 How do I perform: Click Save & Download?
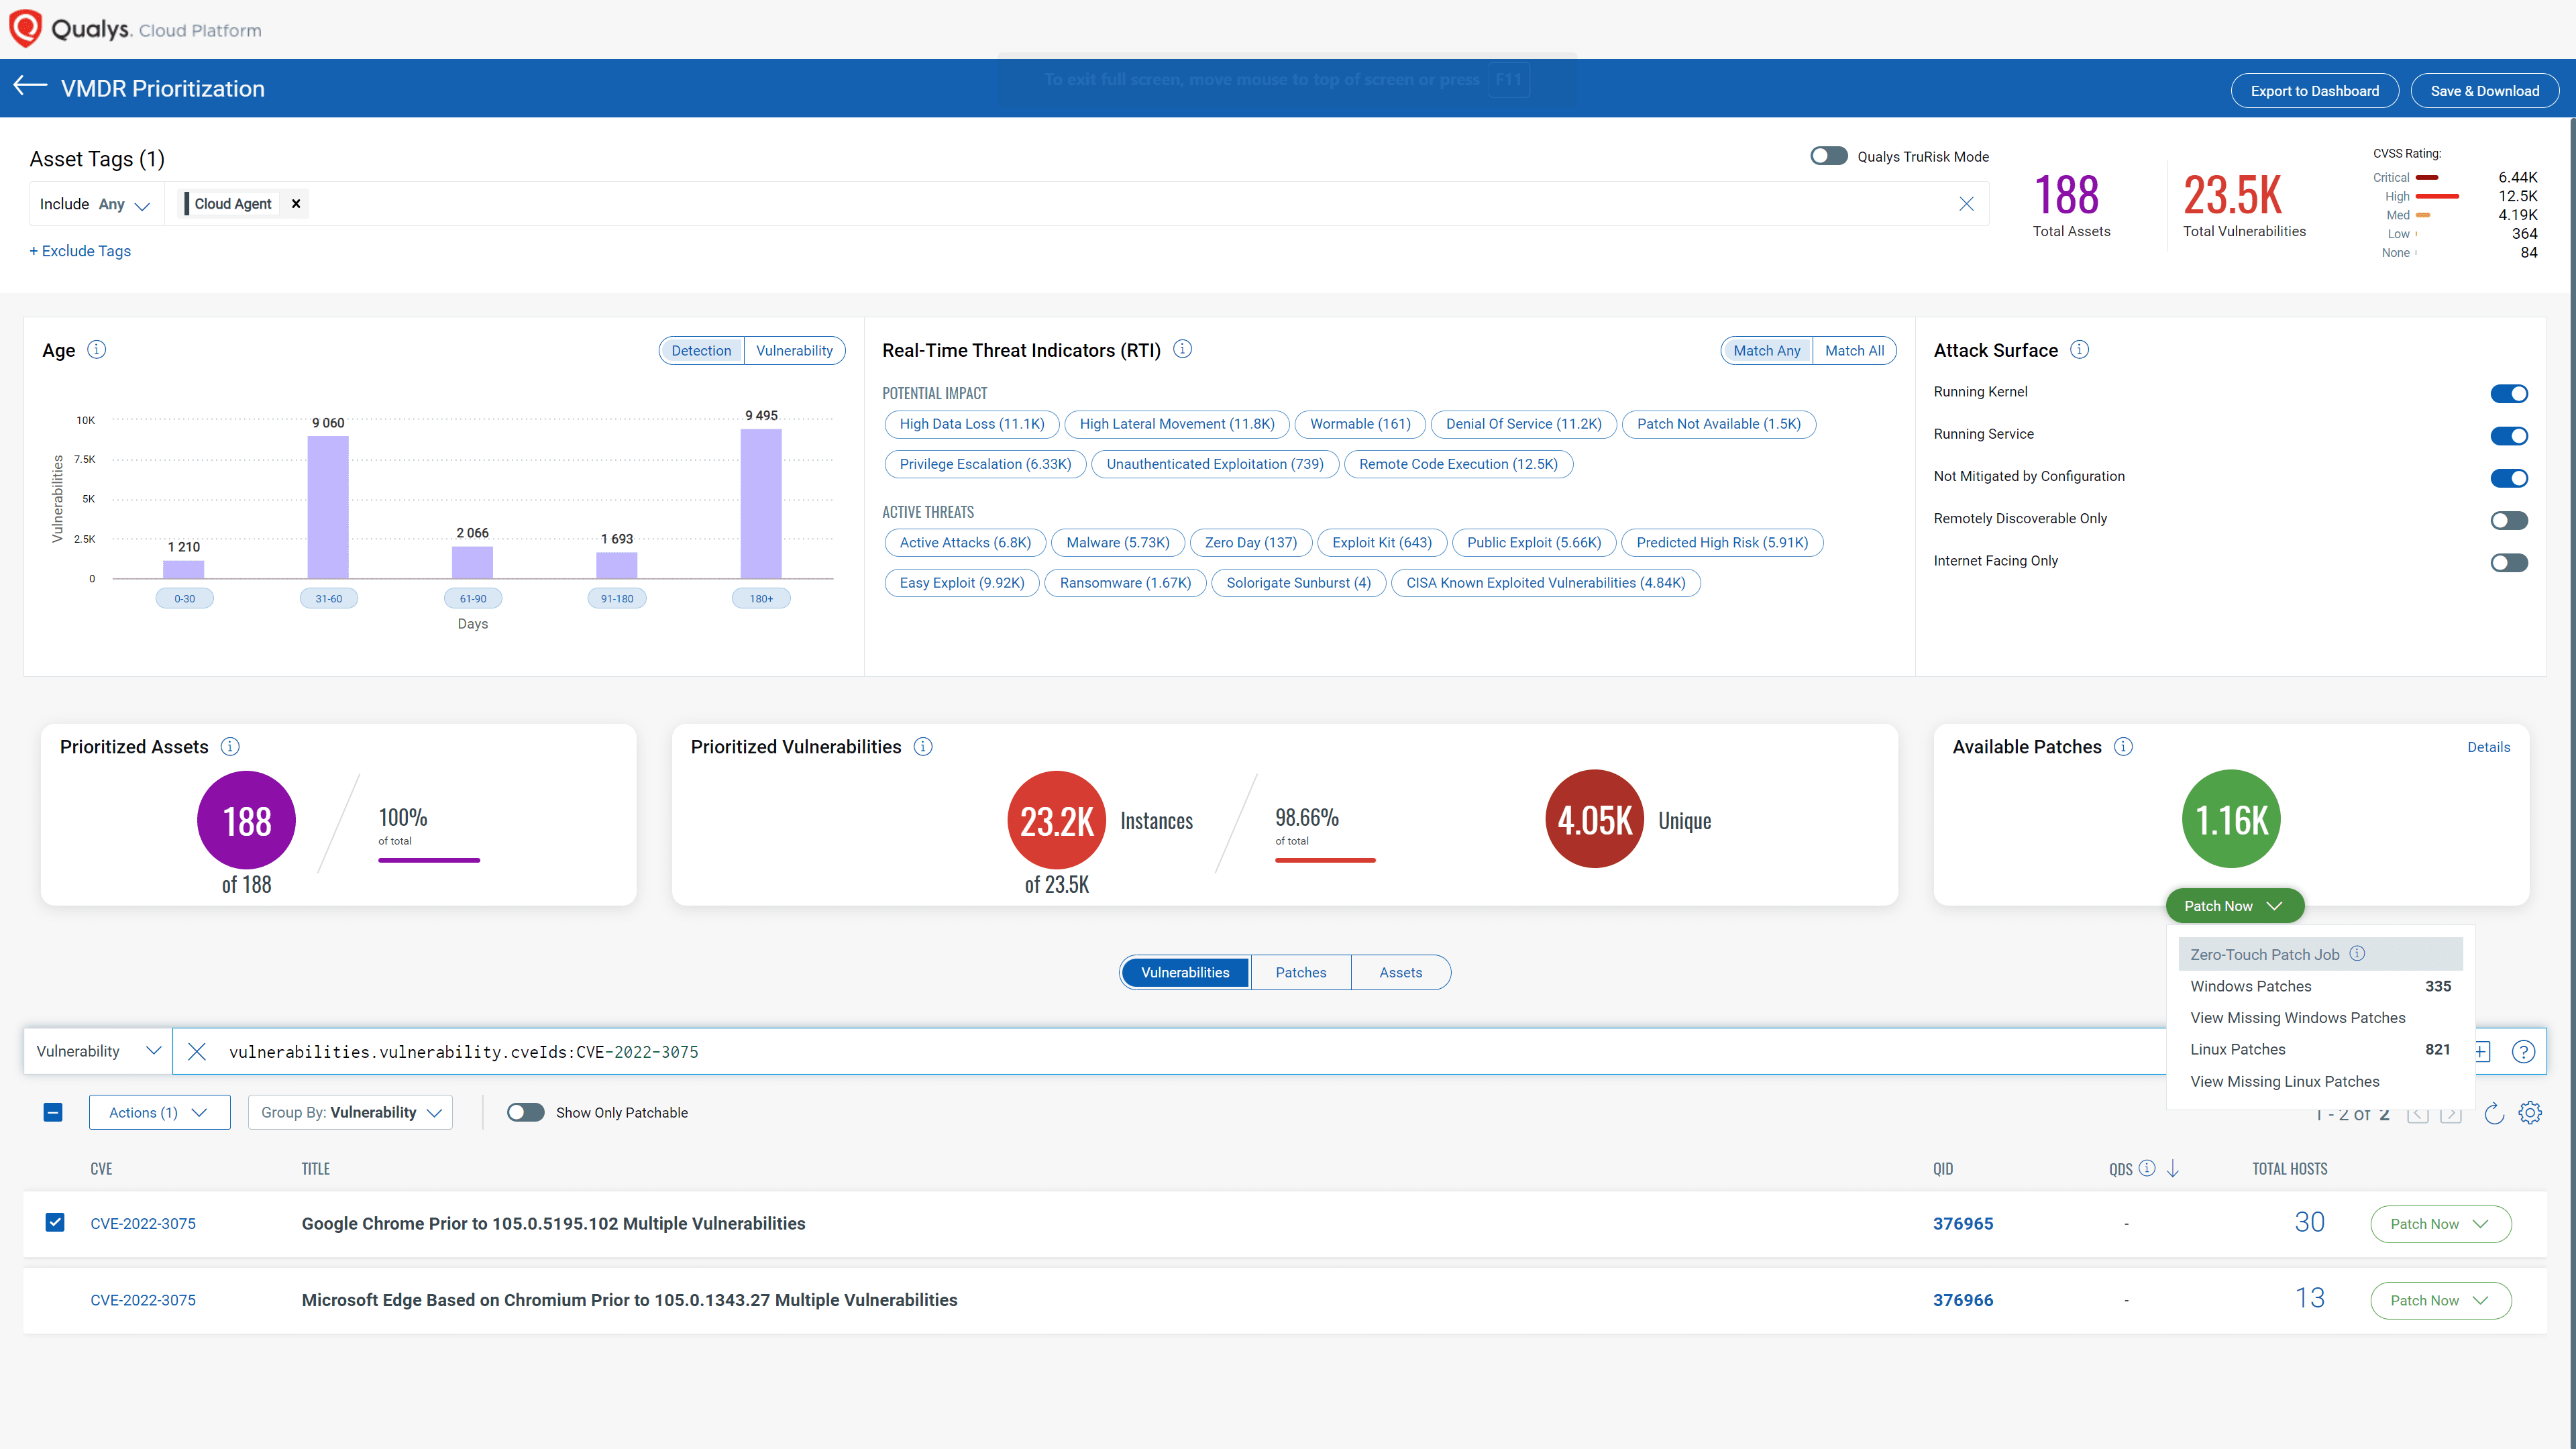coord(2485,90)
